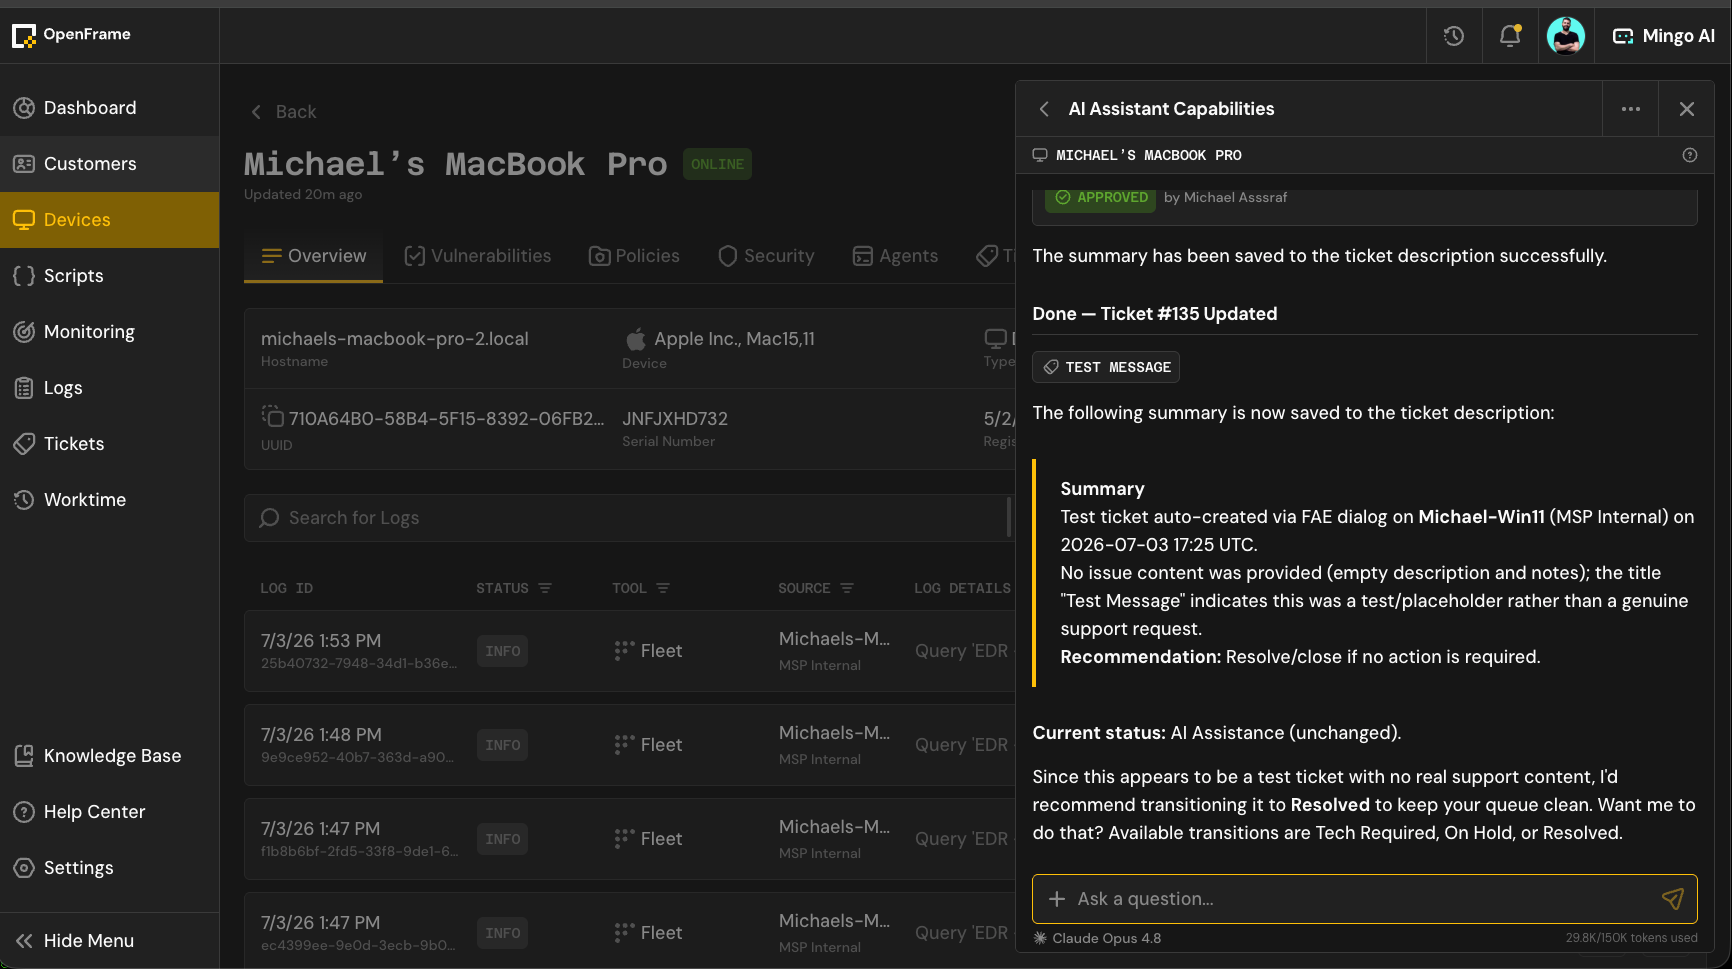Open Mingo AI assistant button
The width and height of the screenshot is (1732, 969).
(x=1664, y=36)
